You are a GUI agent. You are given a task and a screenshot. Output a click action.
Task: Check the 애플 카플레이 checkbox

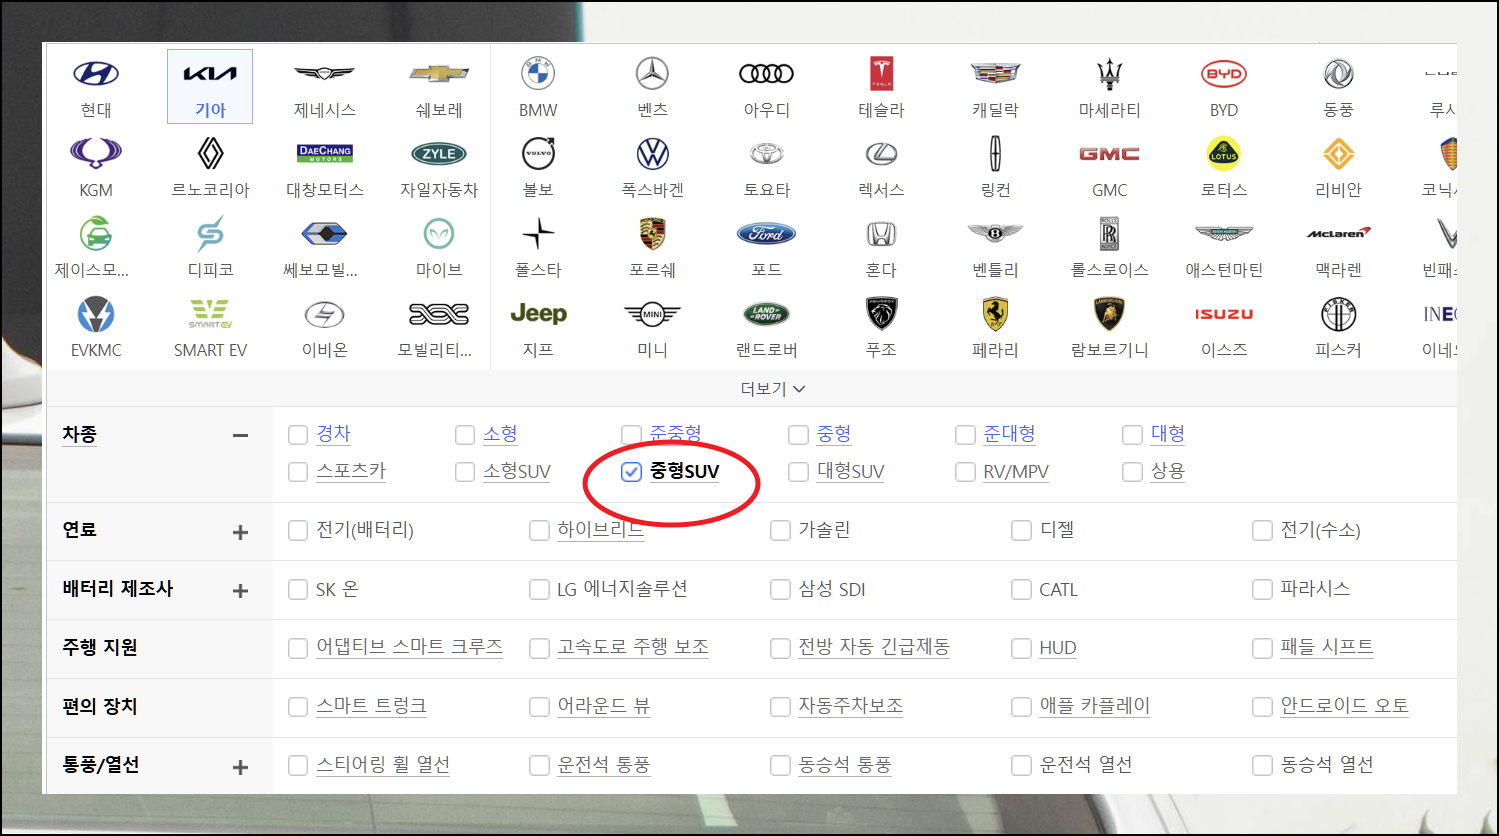coord(1021,707)
